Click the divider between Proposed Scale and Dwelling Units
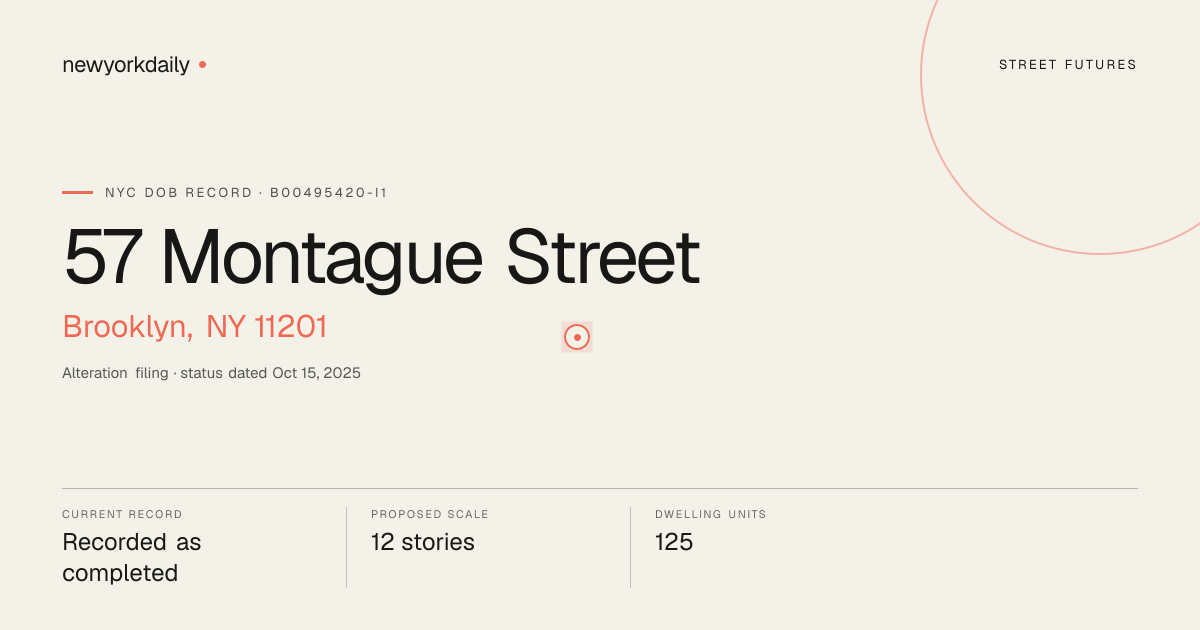Screen dimensions: 1200x630 [x=630, y=547]
